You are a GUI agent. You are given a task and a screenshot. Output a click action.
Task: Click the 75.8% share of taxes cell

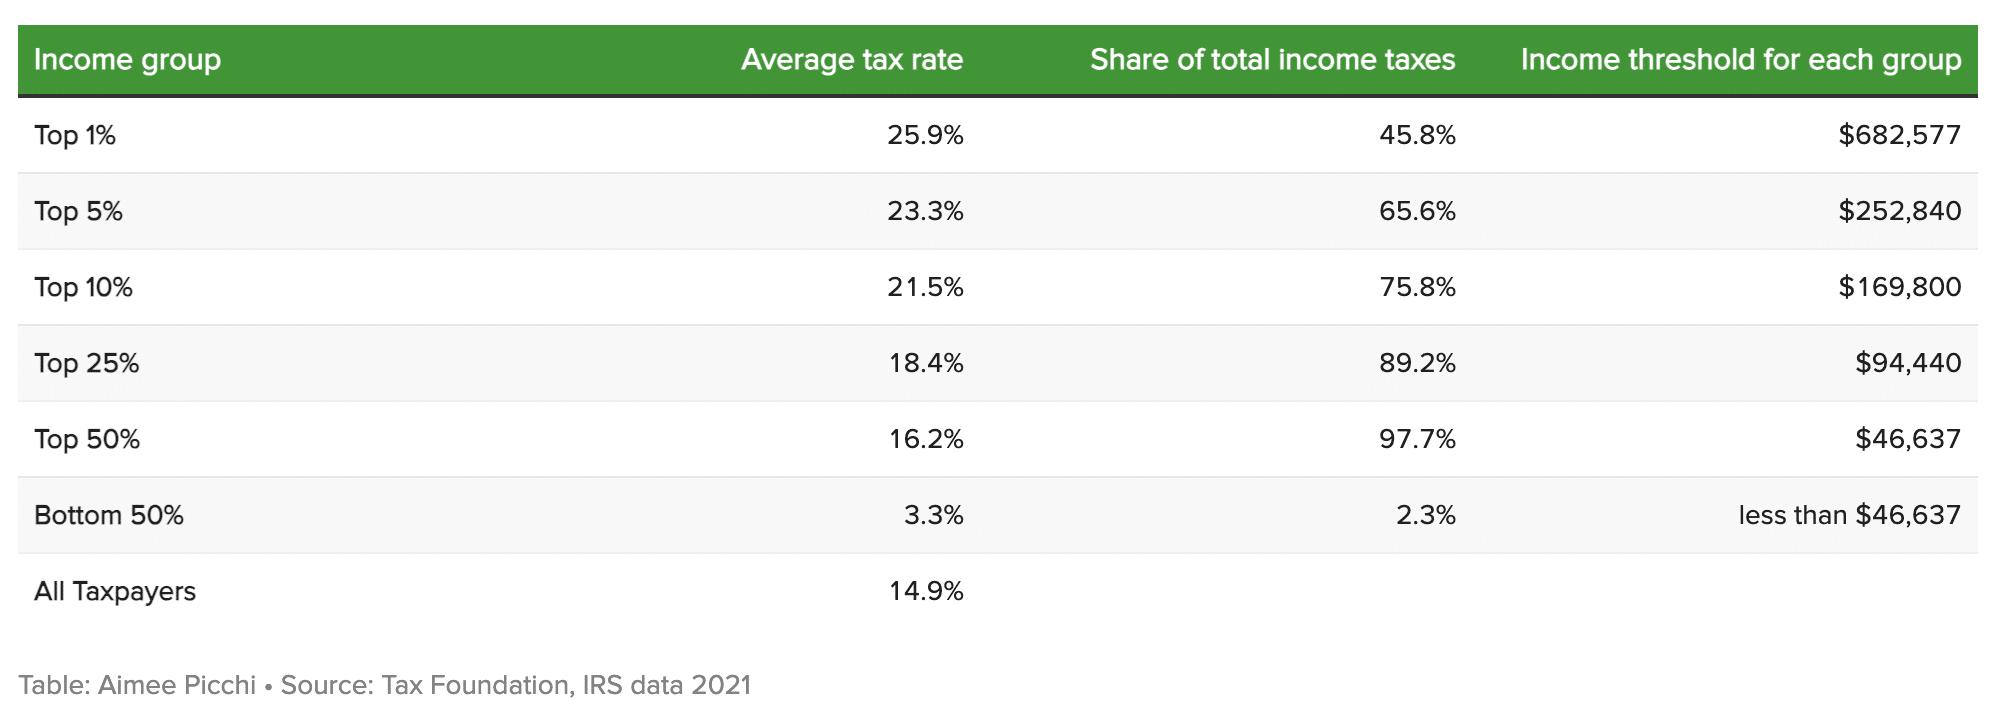1417,287
